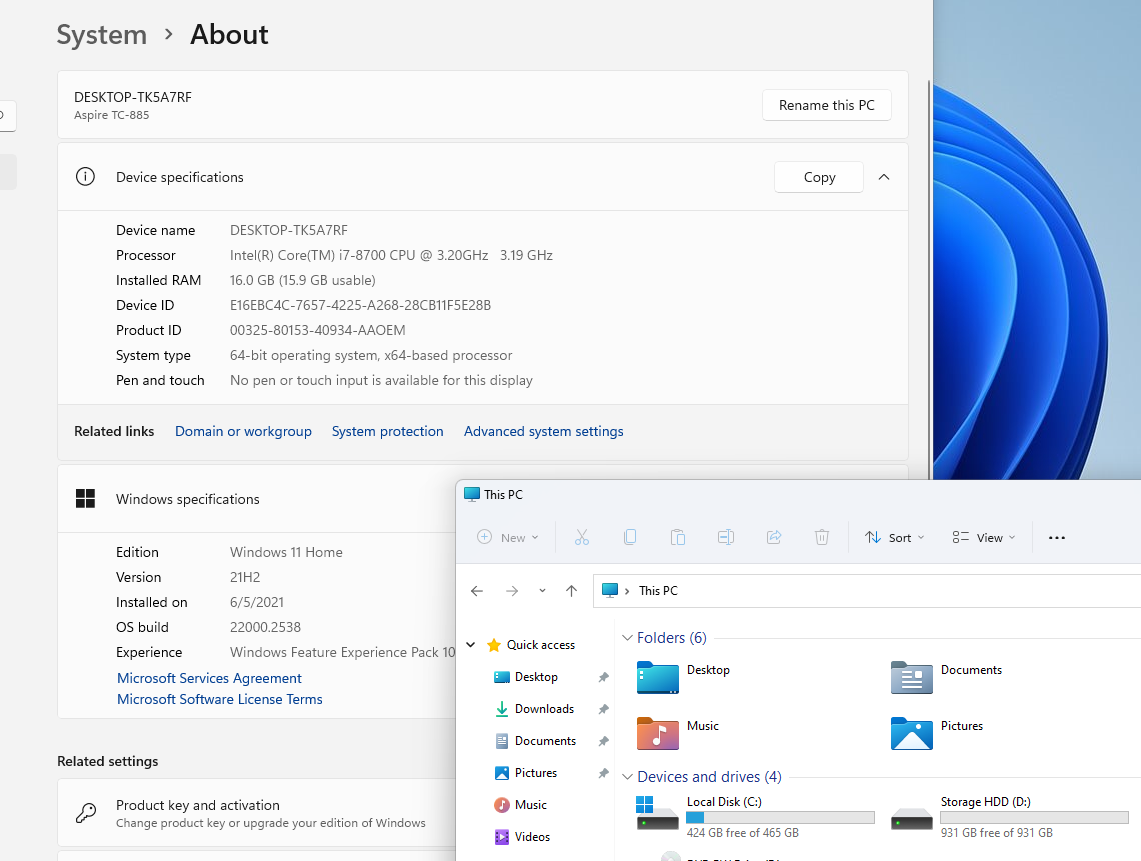Click the This PC monitor icon in address bar
This screenshot has width=1141, height=861.
(x=610, y=590)
